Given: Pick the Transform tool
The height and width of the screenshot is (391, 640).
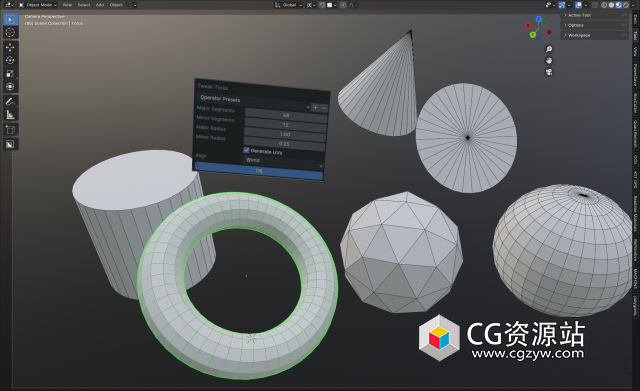Looking at the screenshot, I should pyautogui.click(x=10, y=87).
